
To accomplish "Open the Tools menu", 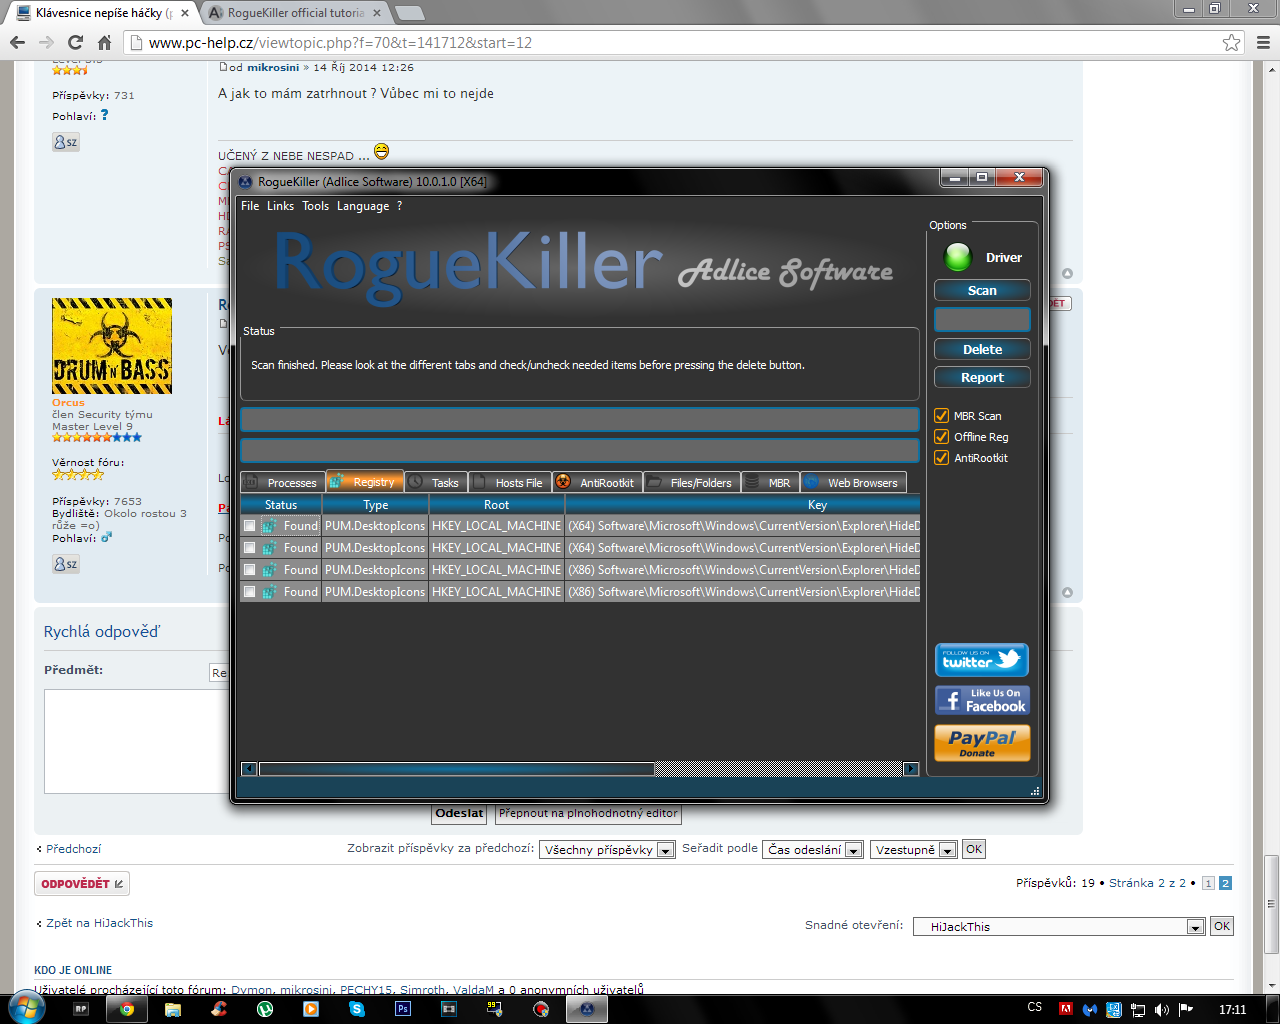I will pos(315,206).
